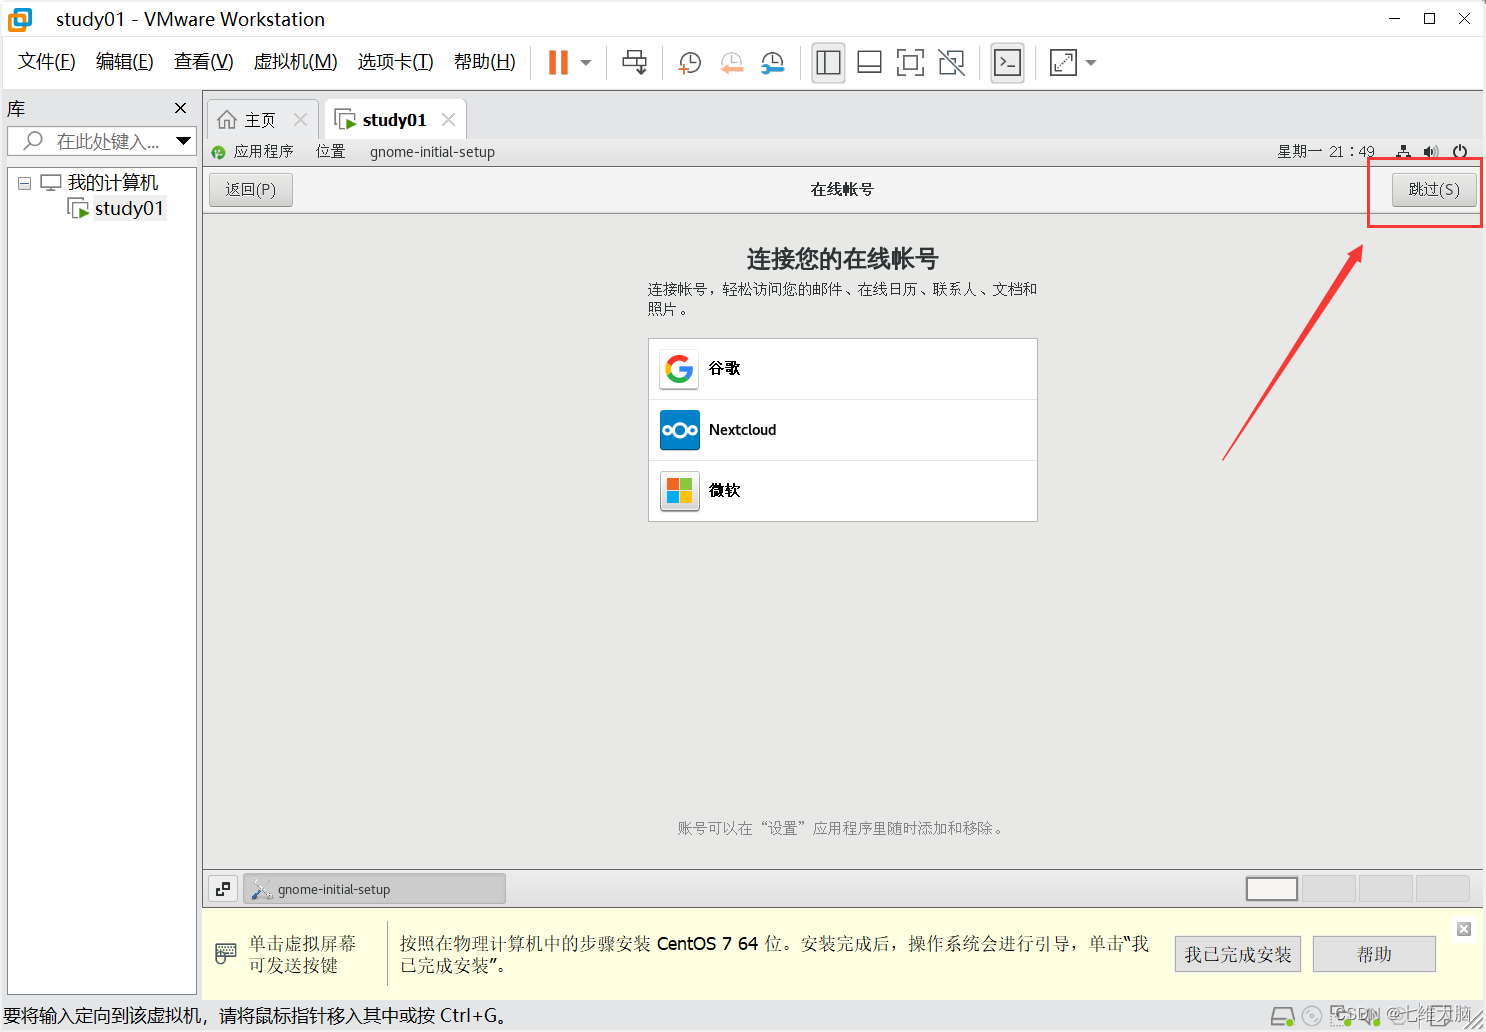The width and height of the screenshot is (1486, 1032).
Task: Take a snapshot of the VM
Action: pyautogui.click(x=690, y=63)
